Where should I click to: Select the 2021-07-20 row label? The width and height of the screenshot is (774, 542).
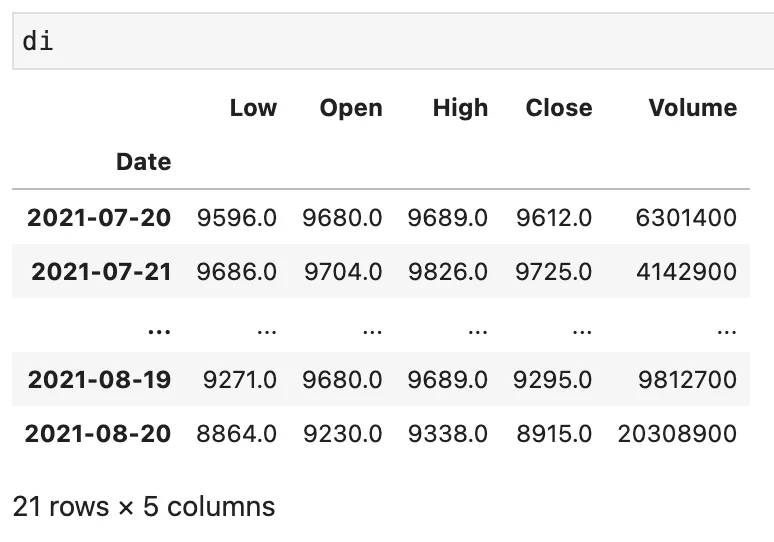tap(99, 217)
